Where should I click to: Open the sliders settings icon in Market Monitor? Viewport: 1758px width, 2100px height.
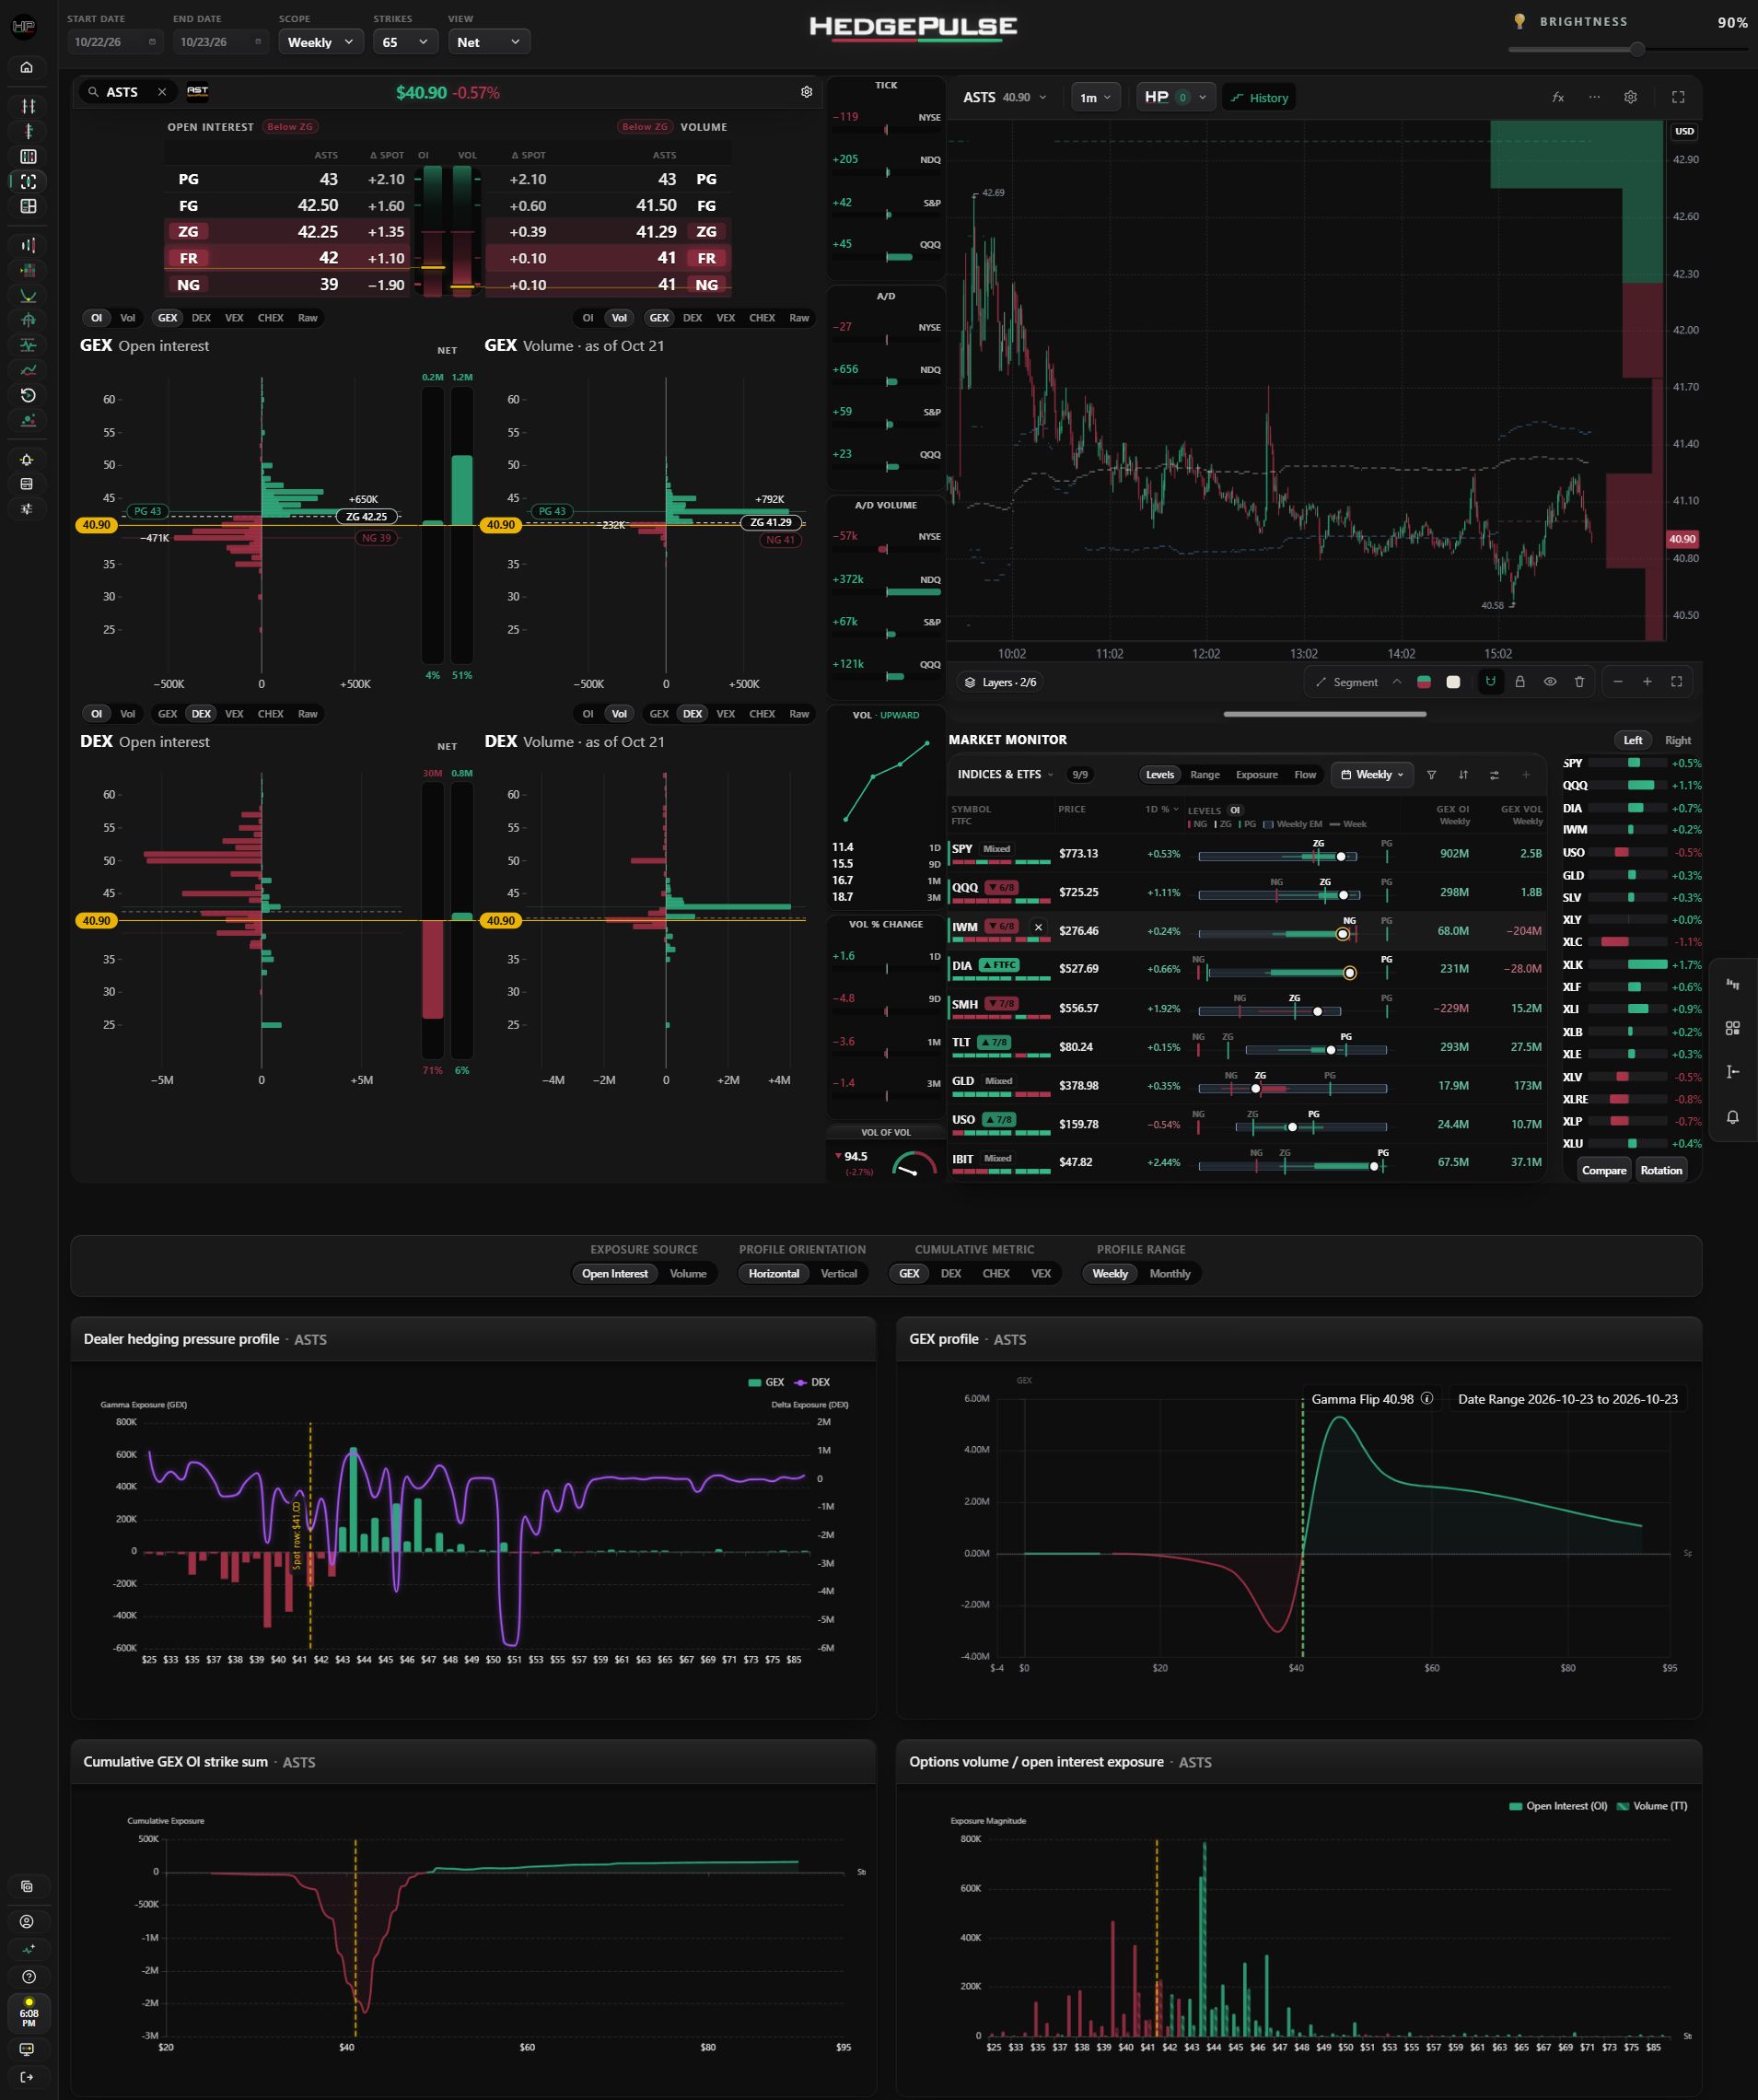pos(1494,775)
